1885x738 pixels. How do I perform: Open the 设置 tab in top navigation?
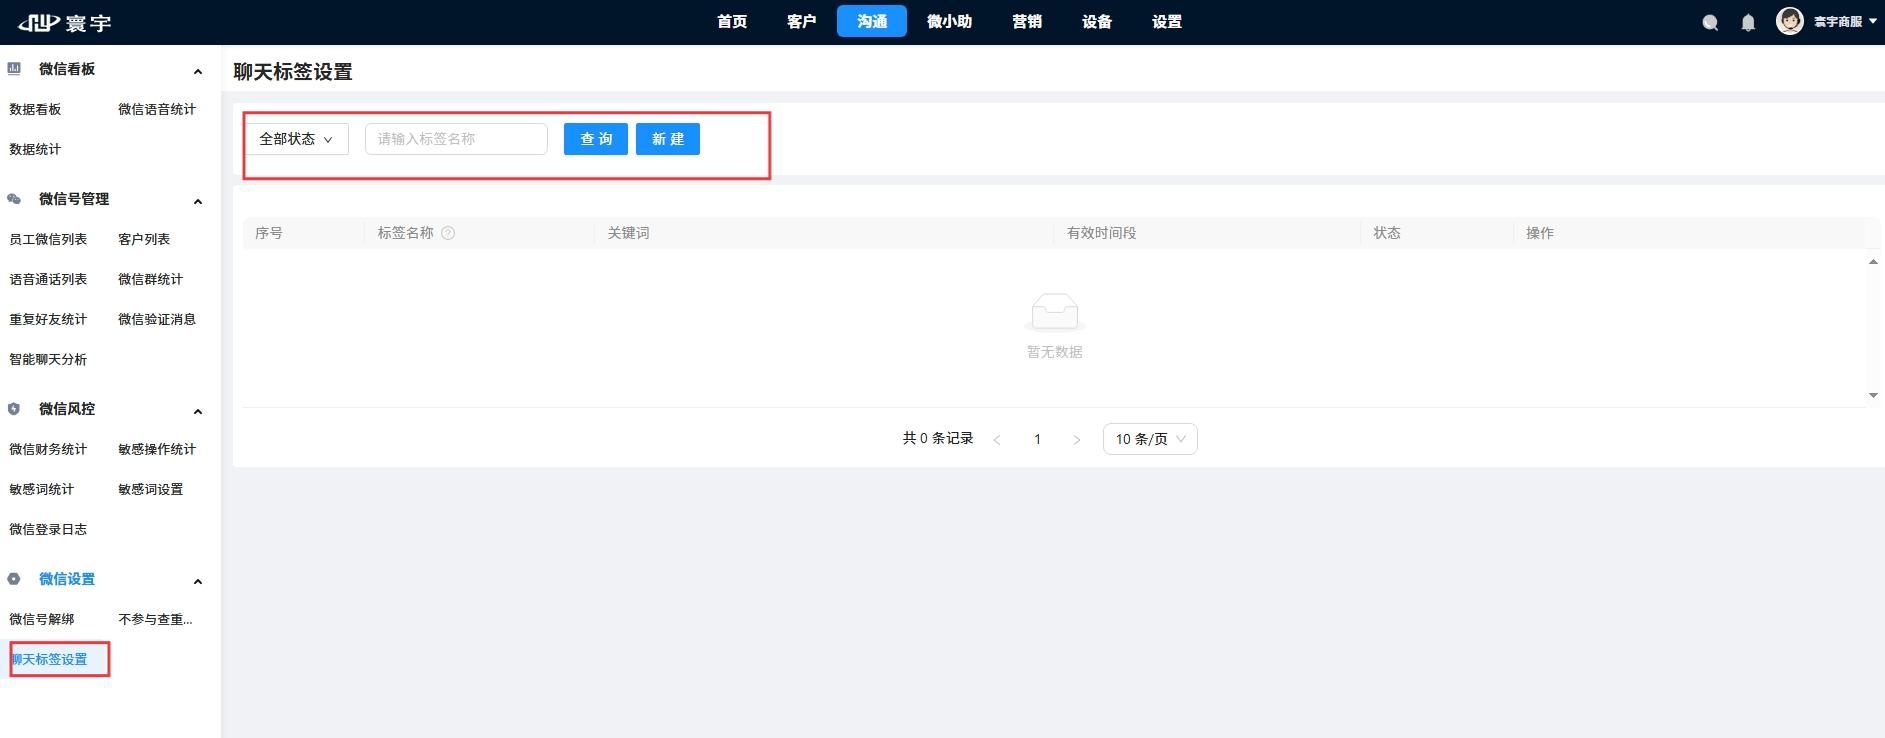1167,21
